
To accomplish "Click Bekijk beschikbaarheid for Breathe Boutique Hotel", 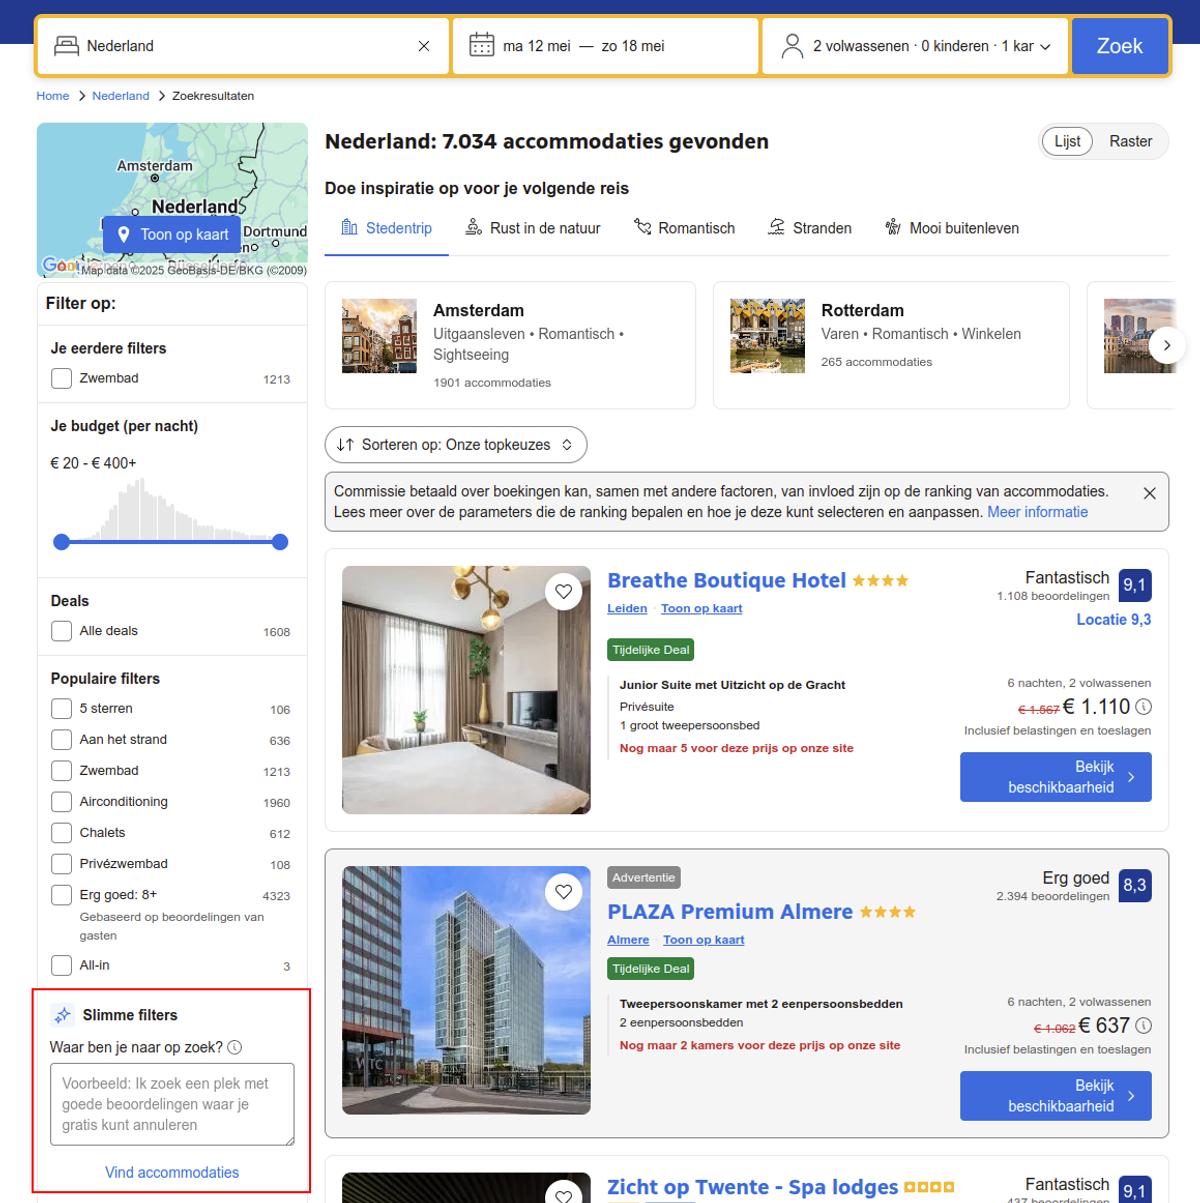I will coord(1055,777).
